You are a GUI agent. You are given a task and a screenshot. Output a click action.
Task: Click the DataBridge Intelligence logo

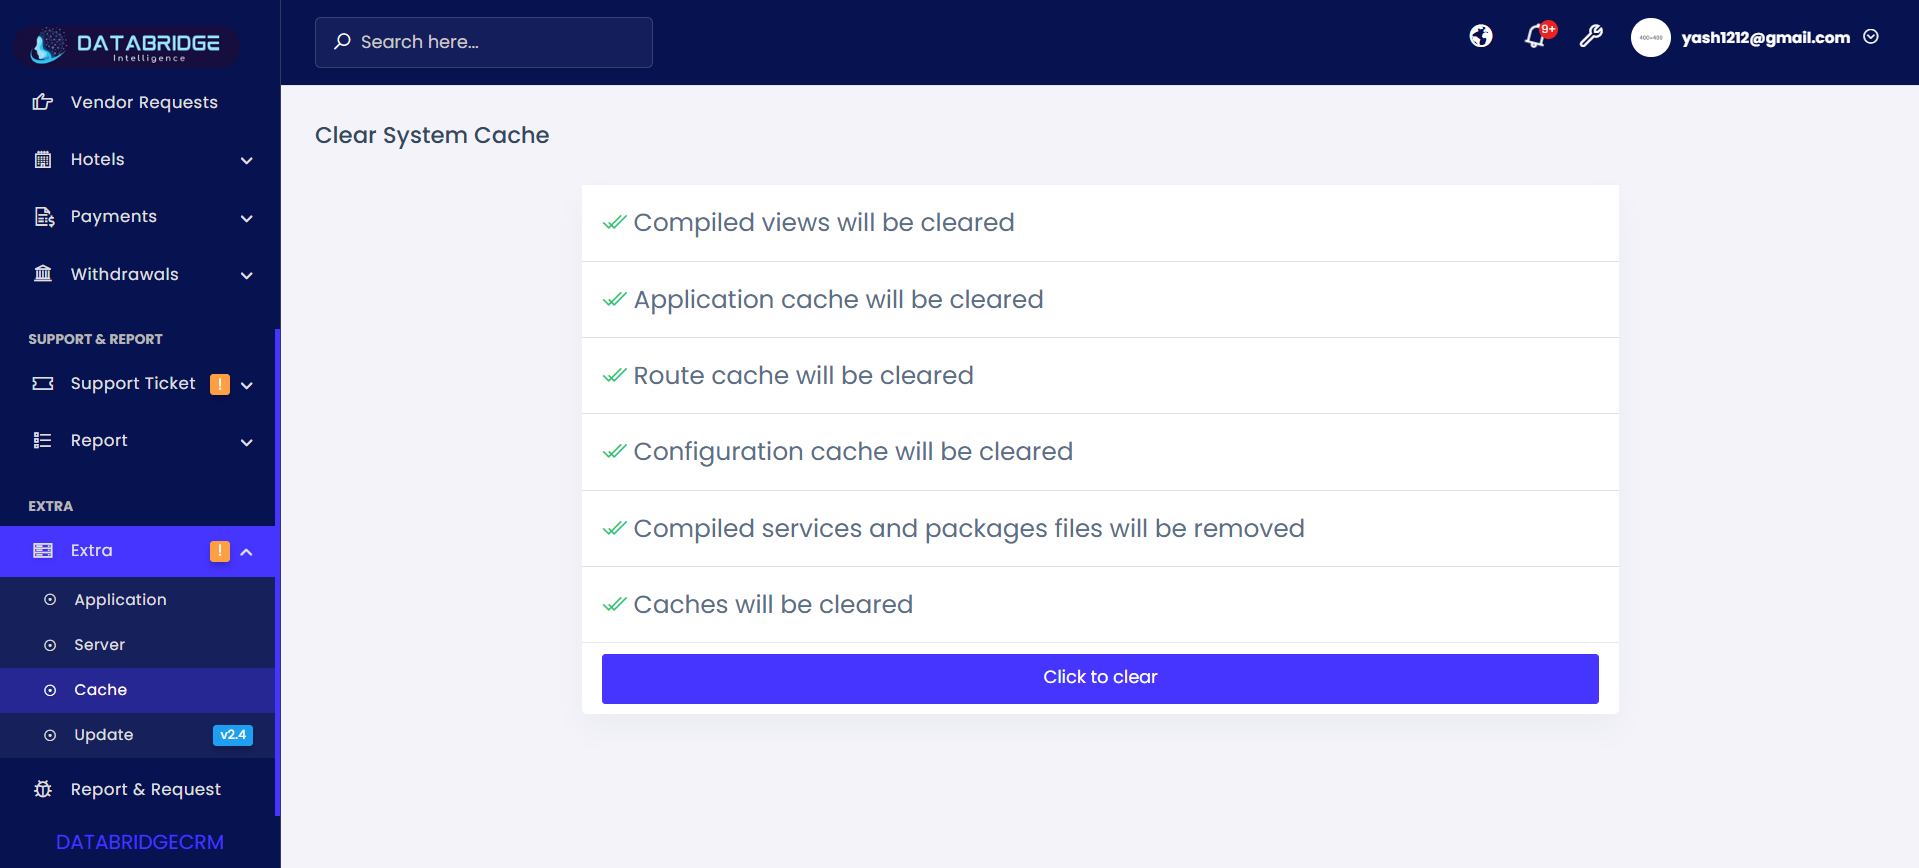click(126, 46)
